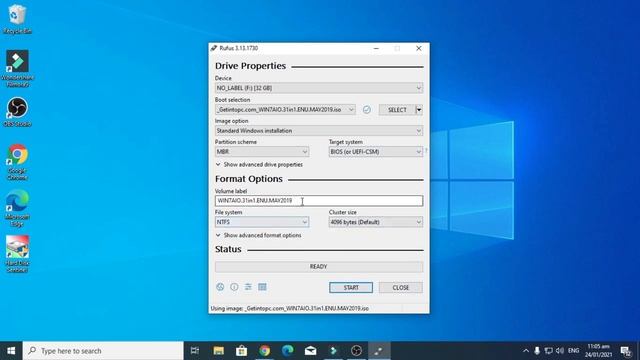Image resolution: width=640 pixels, height=360 pixels.
Task: Select Wondershare Filmora desktop icon
Action: tap(17, 69)
